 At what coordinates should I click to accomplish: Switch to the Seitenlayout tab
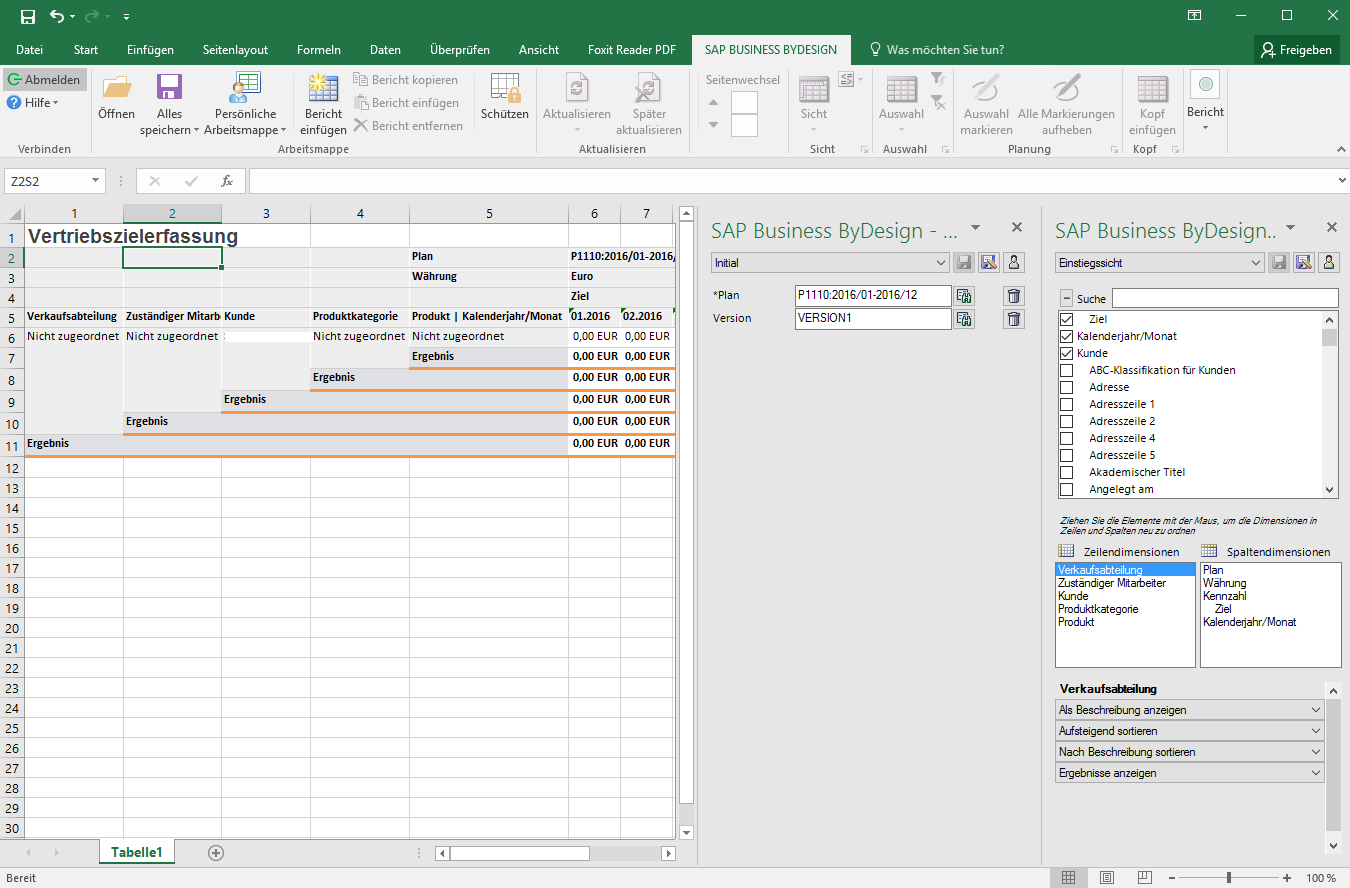[x=235, y=50]
